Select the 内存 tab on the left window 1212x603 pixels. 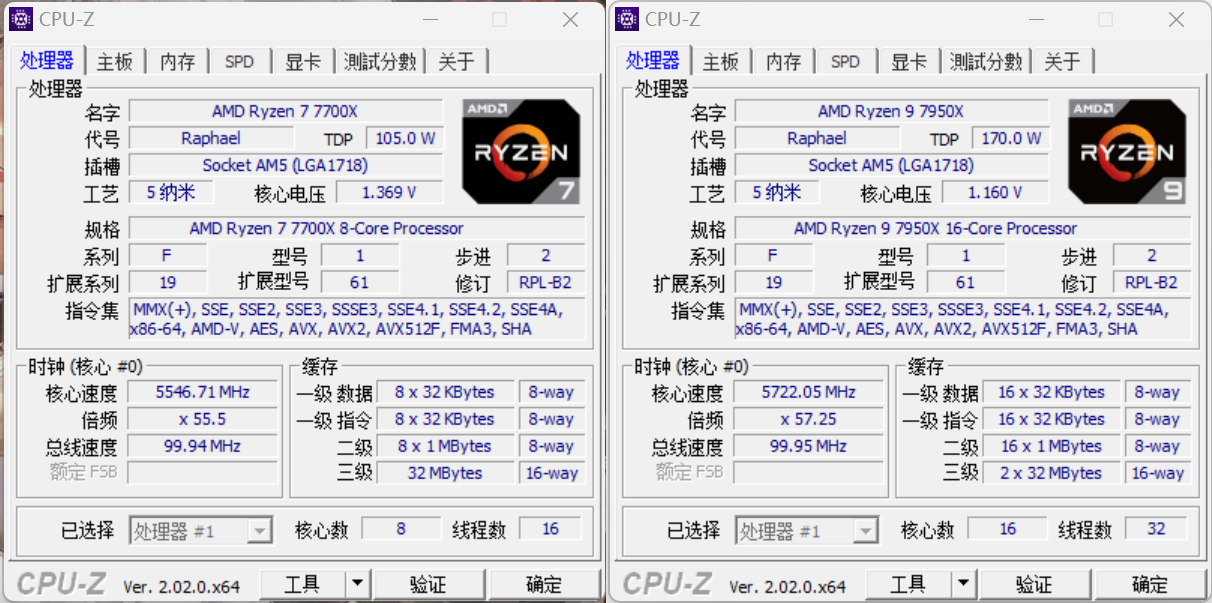pos(177,61)
